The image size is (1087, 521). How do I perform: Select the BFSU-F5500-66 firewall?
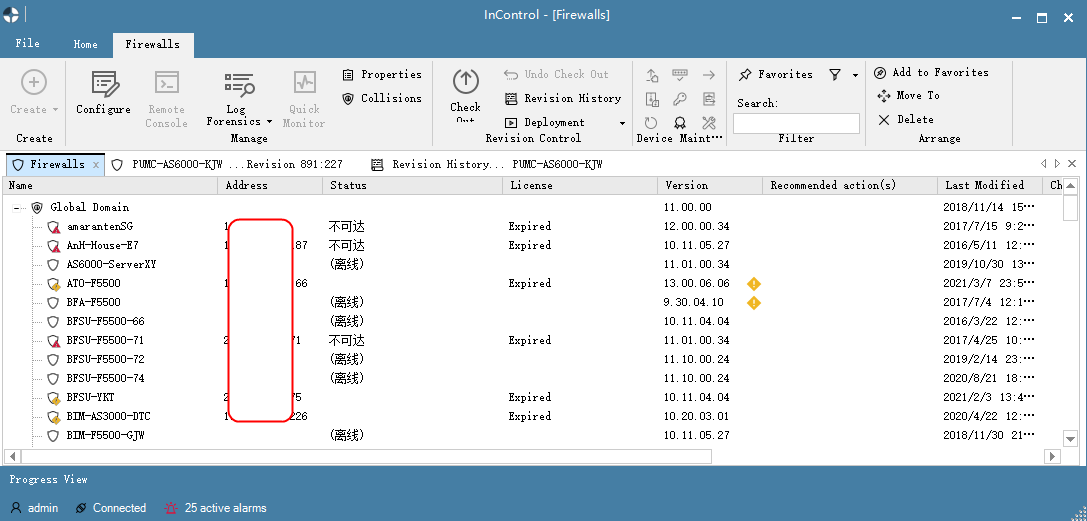105,321
